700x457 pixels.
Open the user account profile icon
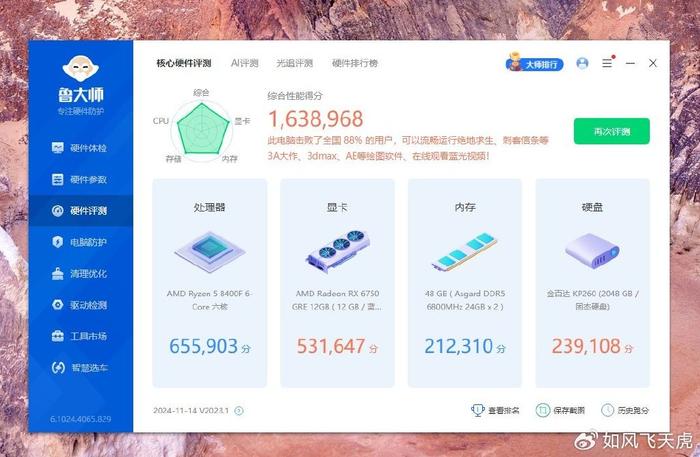[582, 63]
